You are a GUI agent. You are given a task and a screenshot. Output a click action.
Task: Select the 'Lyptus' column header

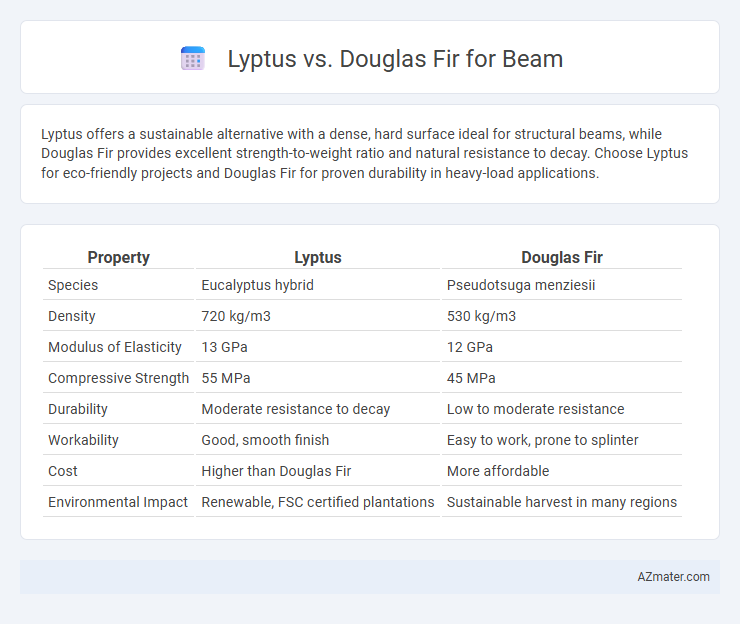pos(318,257)
